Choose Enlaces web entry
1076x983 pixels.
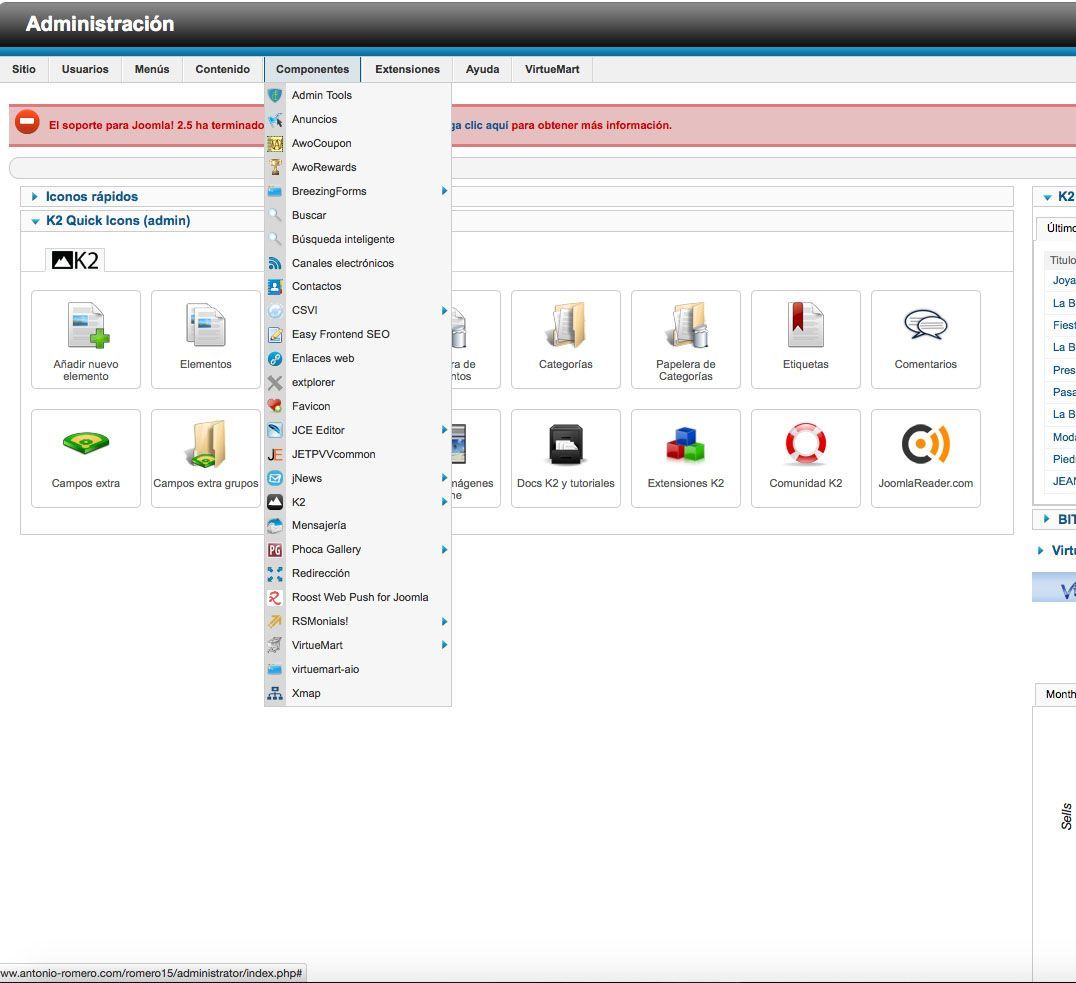358,358
